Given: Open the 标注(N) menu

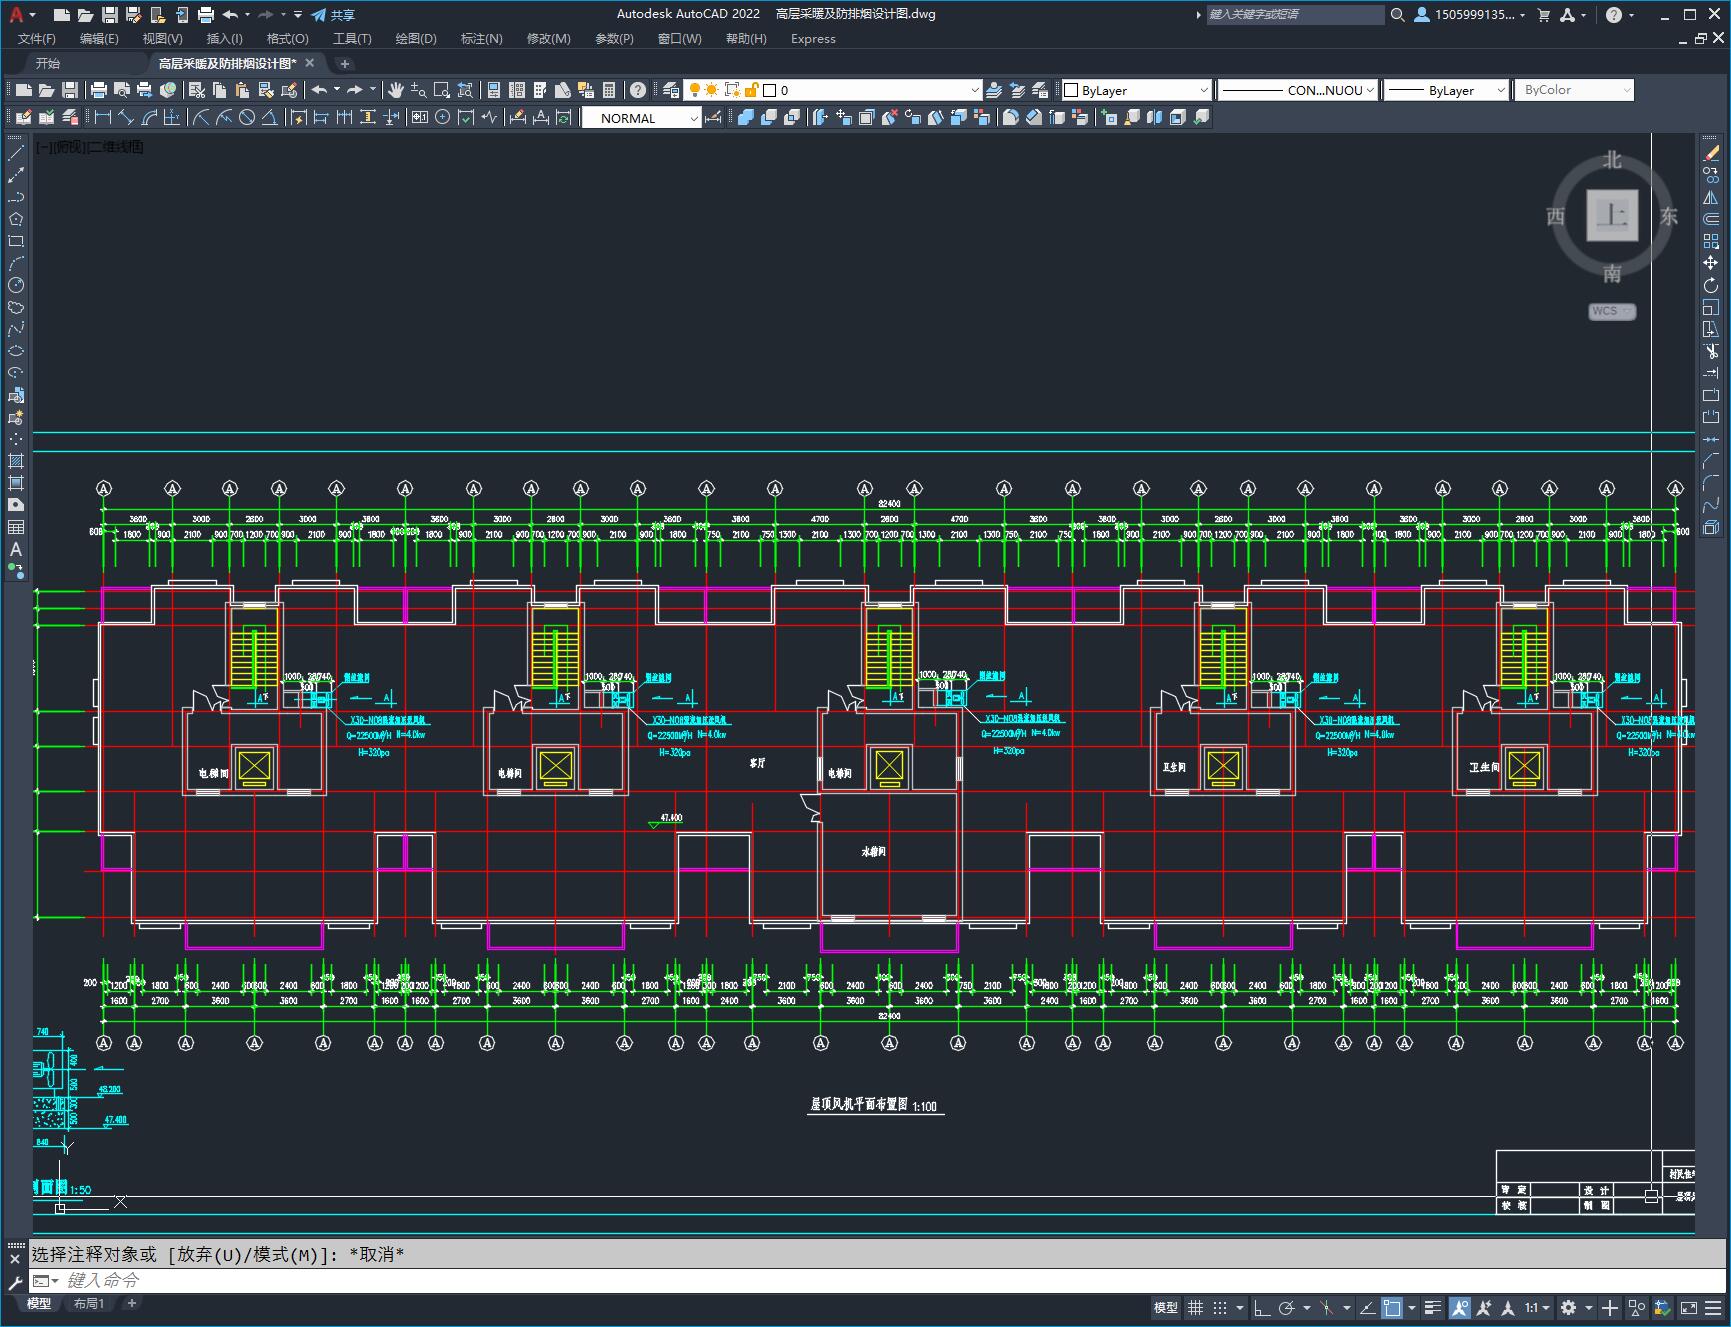Looking at the screenshot, I should click(481, 39).
